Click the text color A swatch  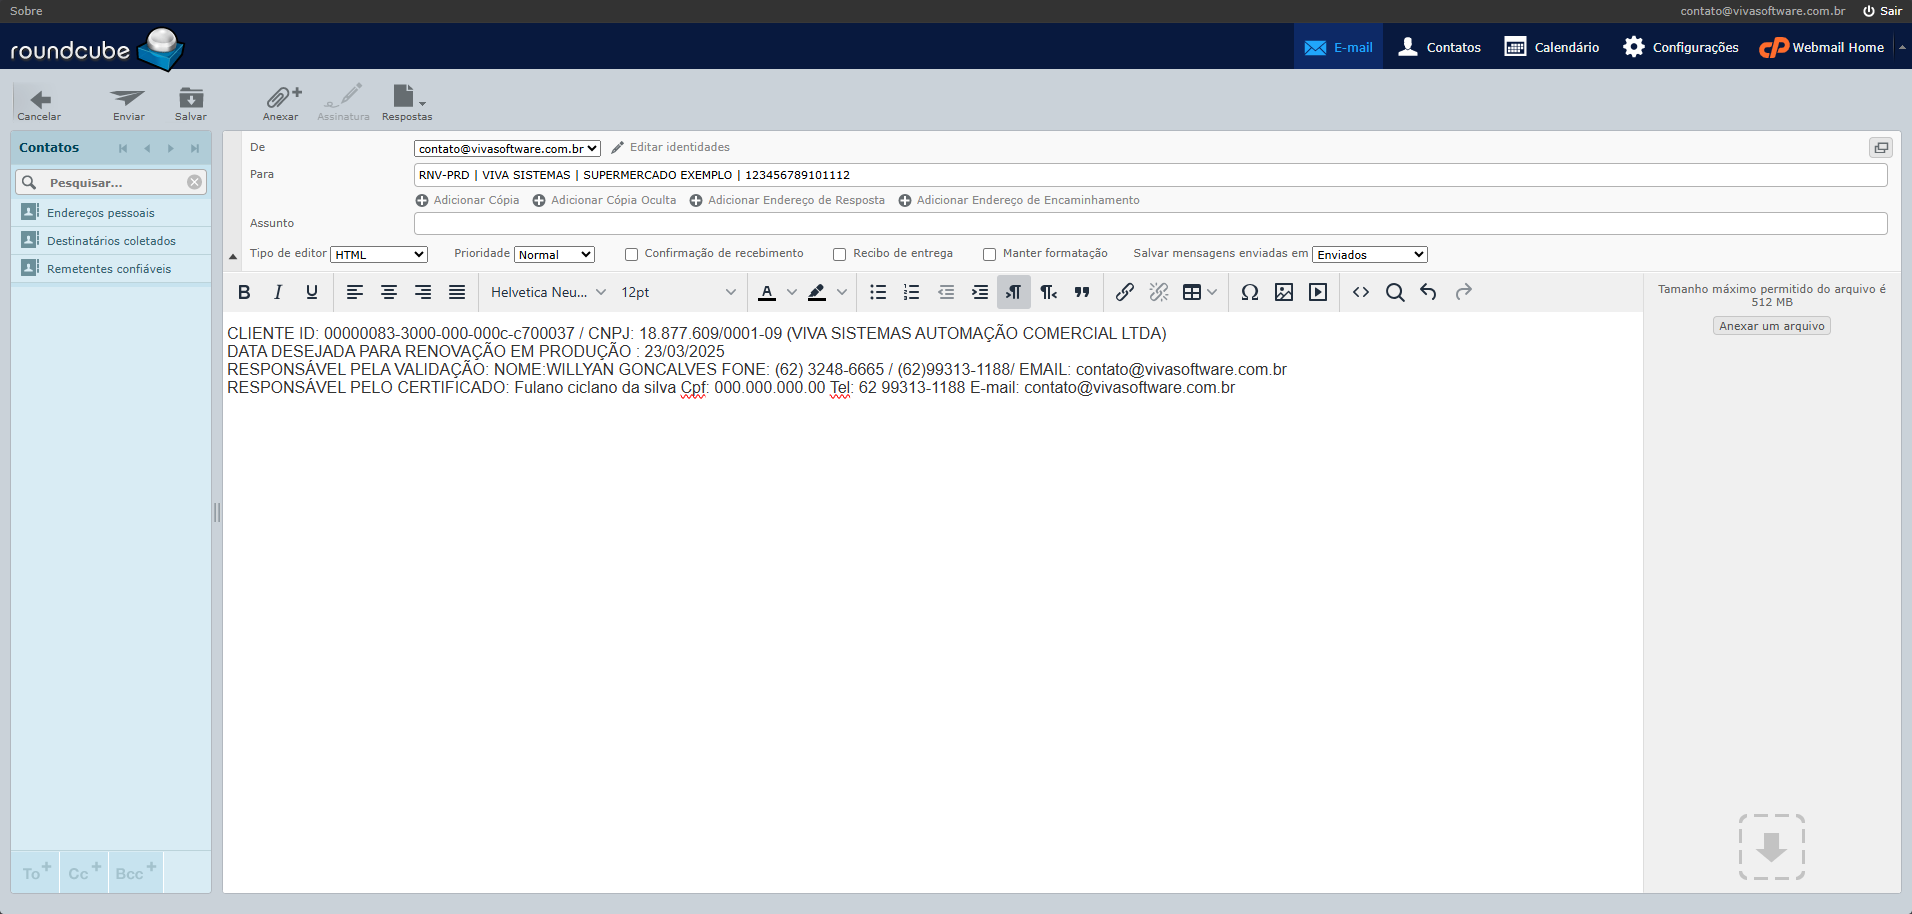(767, 292)
